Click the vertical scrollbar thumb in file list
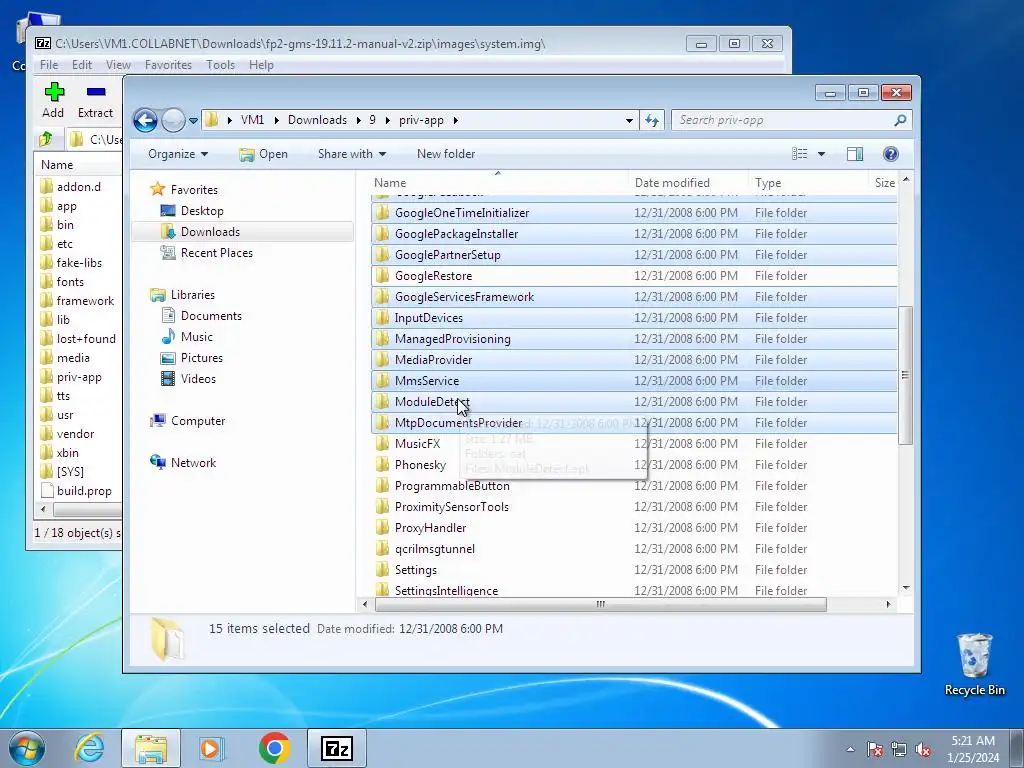The height and width of the screenshot is (768, 1024). [x=905, y=376]
